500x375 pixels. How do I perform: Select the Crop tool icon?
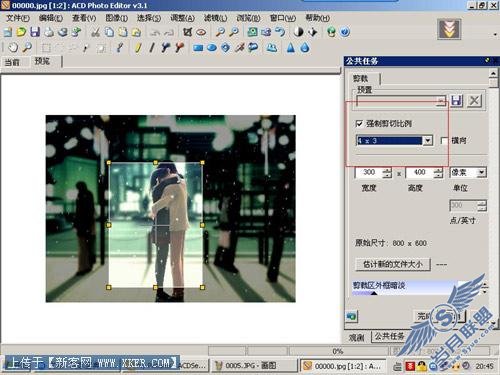tap(188, 32)
